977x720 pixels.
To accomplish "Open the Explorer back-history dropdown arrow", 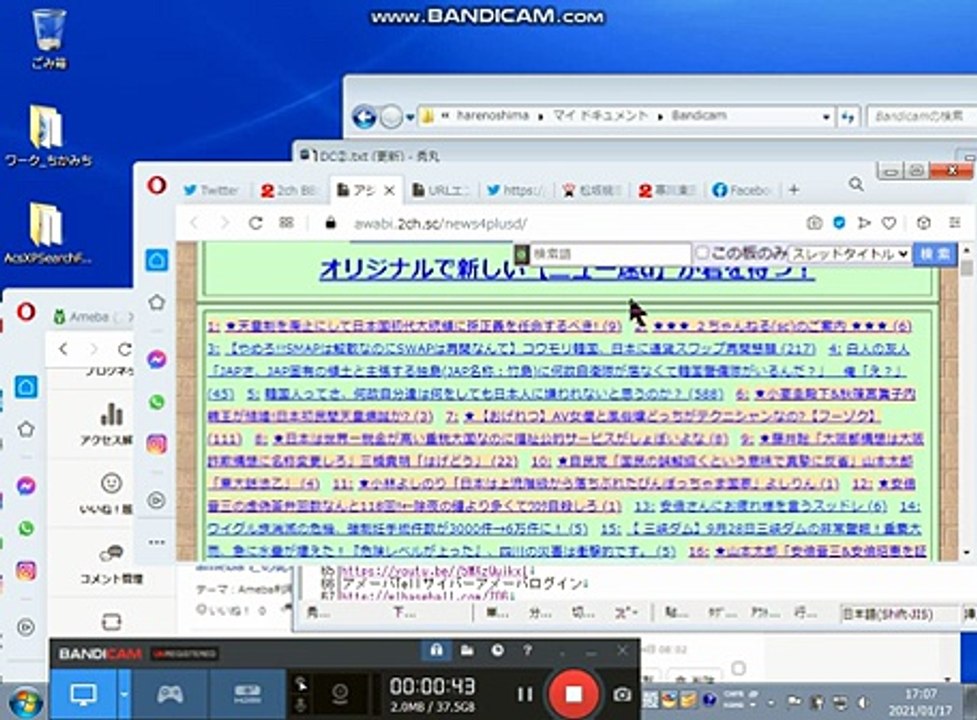I will [x=410, y=116].
